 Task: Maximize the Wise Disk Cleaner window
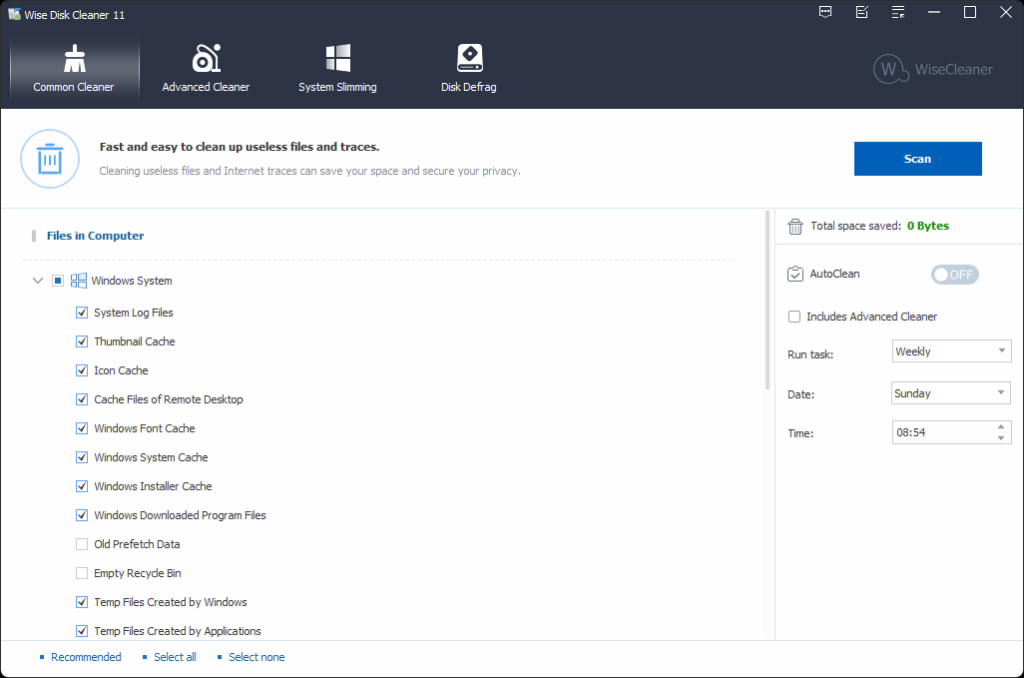[970, 12]
